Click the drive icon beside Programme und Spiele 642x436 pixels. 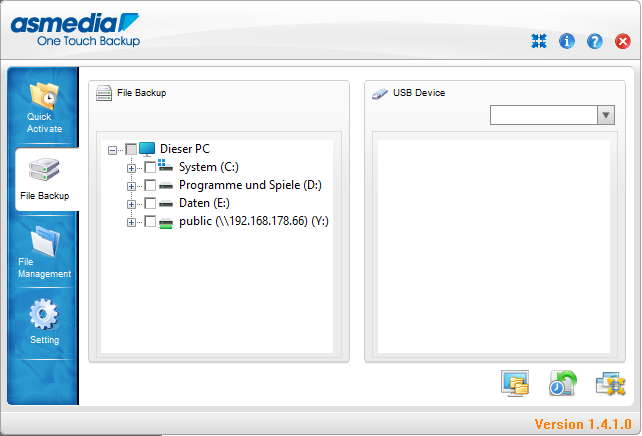click(165, 186)
